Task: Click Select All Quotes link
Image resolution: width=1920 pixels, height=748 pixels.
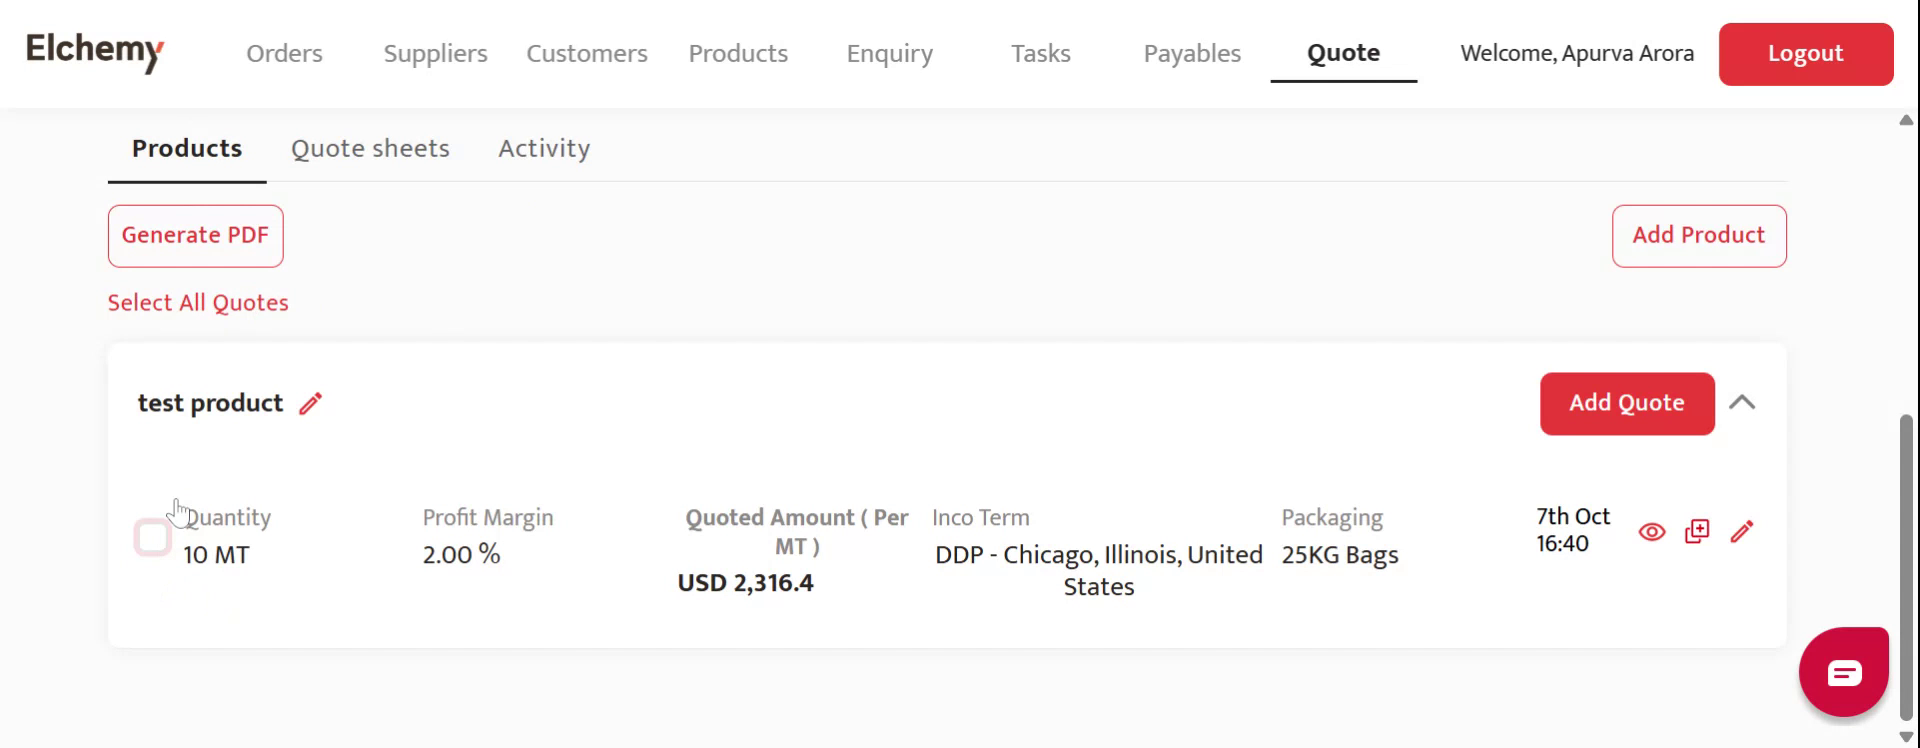Action: pos(198,303)
